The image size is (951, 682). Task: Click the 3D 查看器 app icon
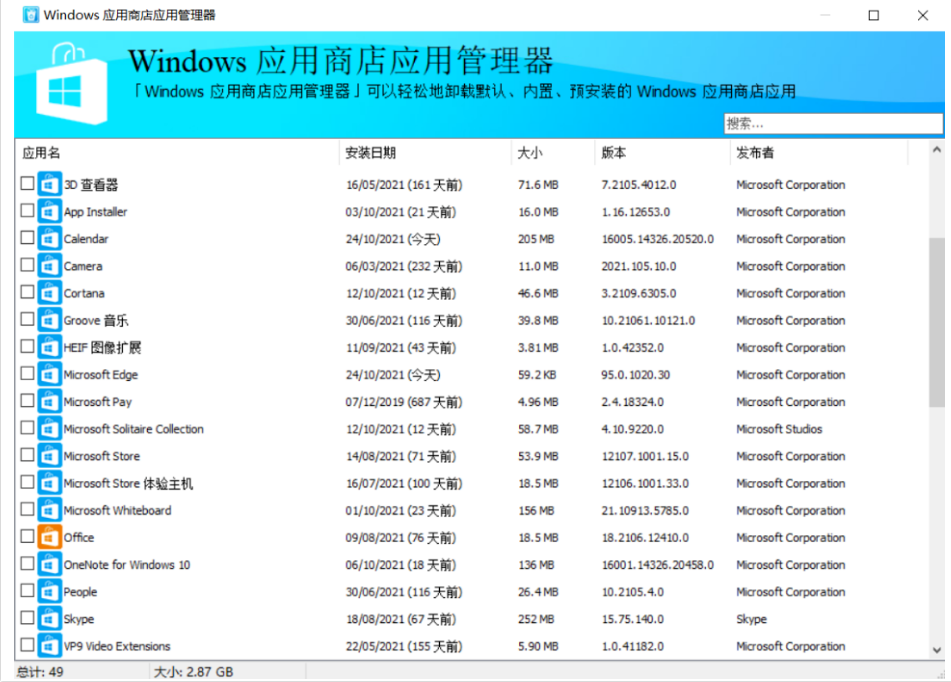49,184
